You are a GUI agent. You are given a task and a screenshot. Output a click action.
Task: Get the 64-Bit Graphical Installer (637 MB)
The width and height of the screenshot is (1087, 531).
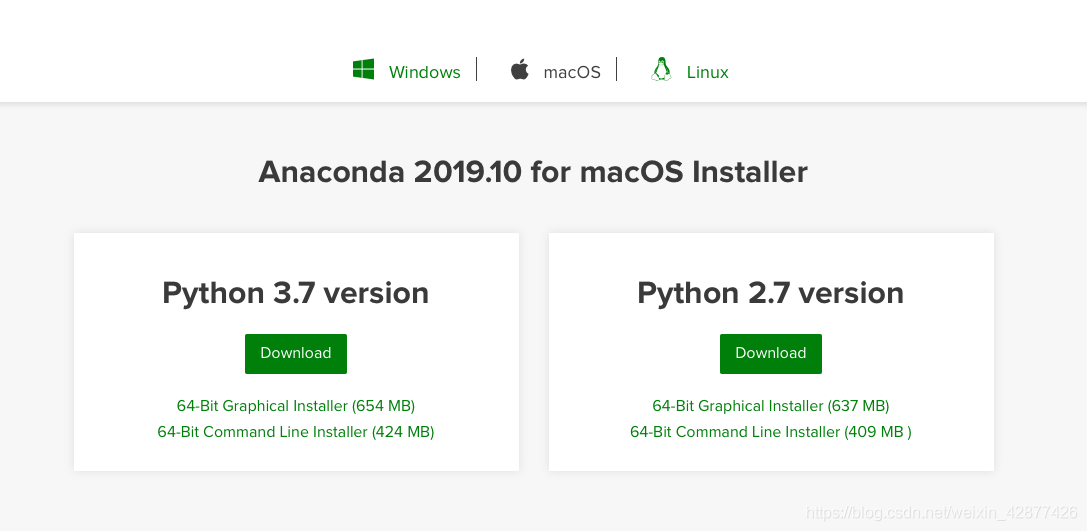770,406
